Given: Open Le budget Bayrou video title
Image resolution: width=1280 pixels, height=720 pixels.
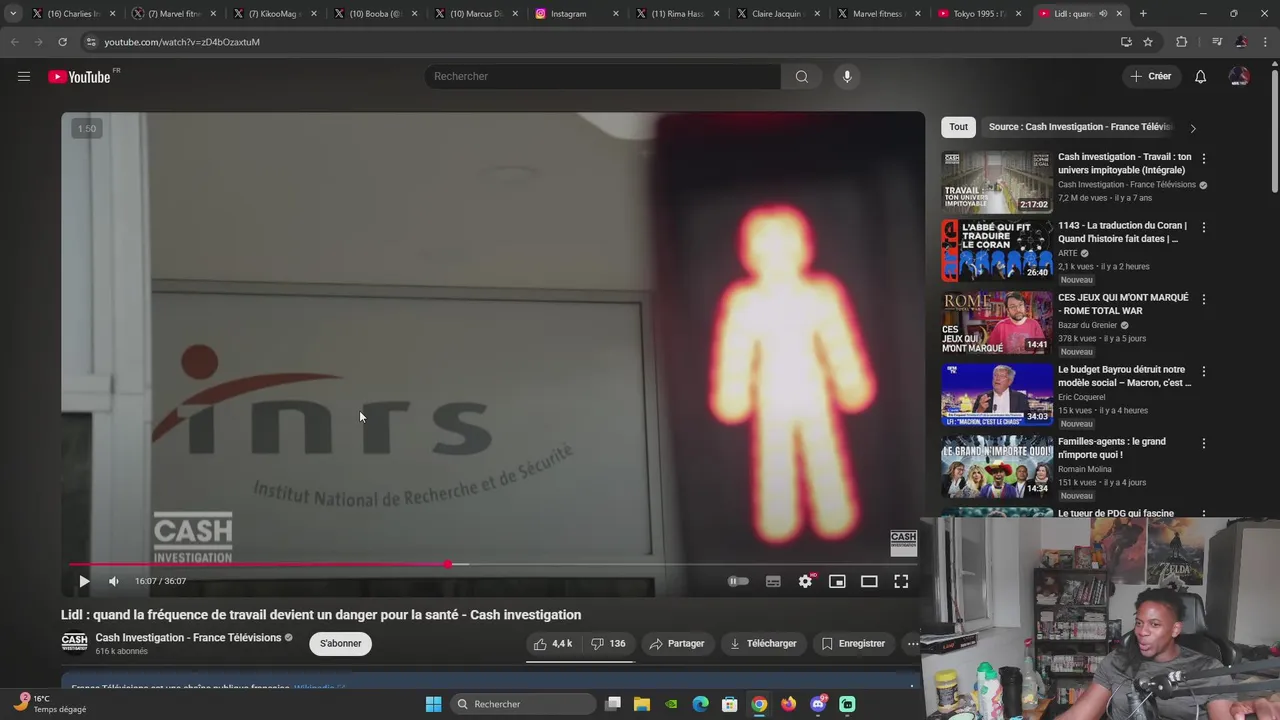Looking at the screenshot, I should pyautogui.click(x=1125, y=376).
